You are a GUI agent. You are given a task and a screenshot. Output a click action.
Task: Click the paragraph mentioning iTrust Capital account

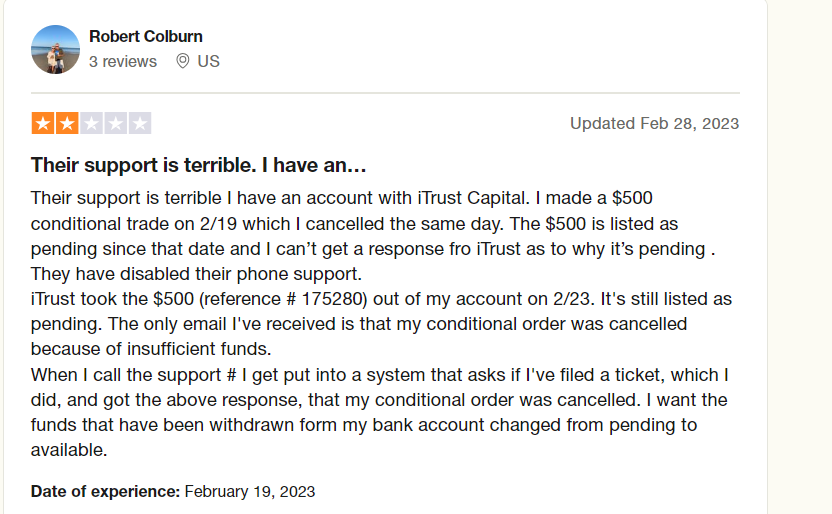(x=373, y=236)
